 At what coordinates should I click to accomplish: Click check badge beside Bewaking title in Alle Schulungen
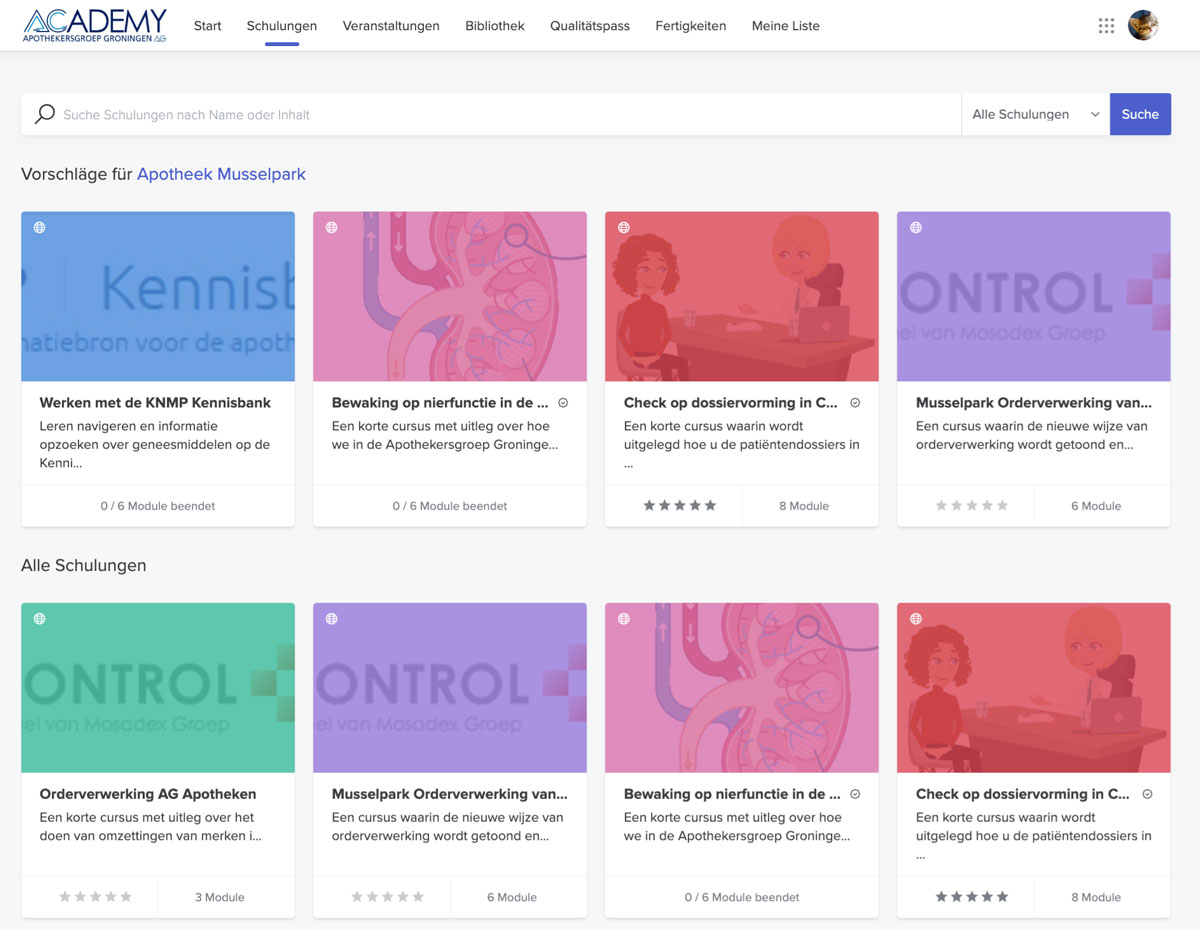[855, 794]
